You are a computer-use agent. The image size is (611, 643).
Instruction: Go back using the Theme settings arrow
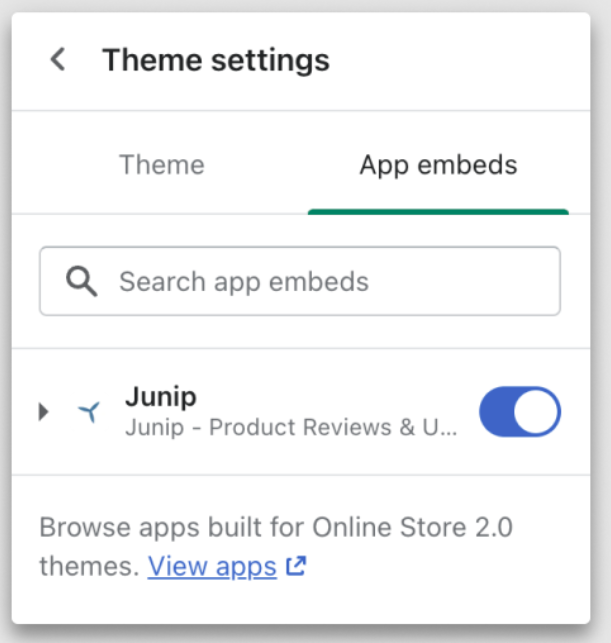[58, 59]
